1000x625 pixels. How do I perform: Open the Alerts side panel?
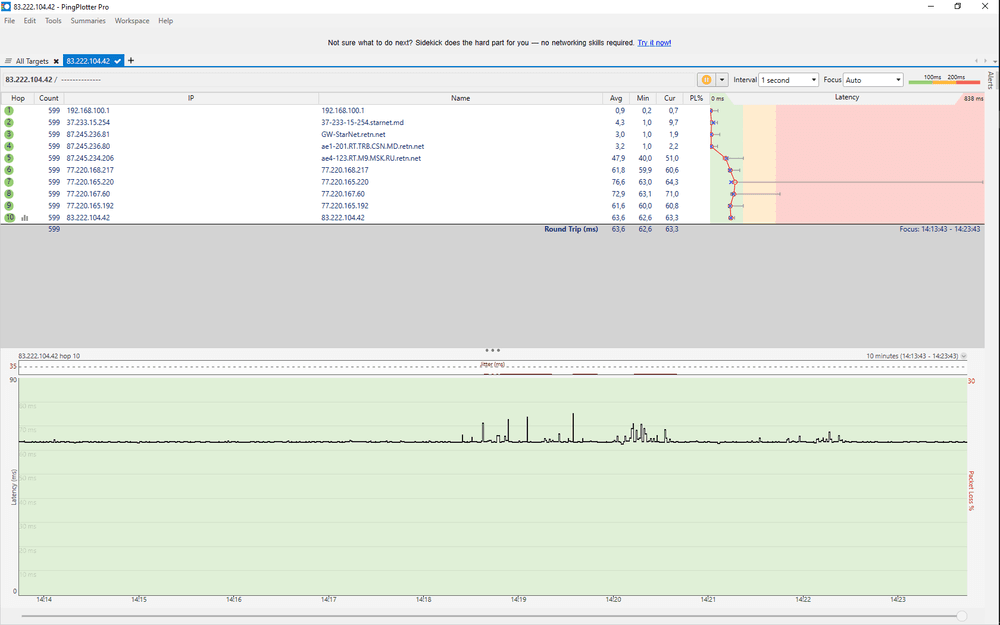pyautogui.click(x=991, y=81)
